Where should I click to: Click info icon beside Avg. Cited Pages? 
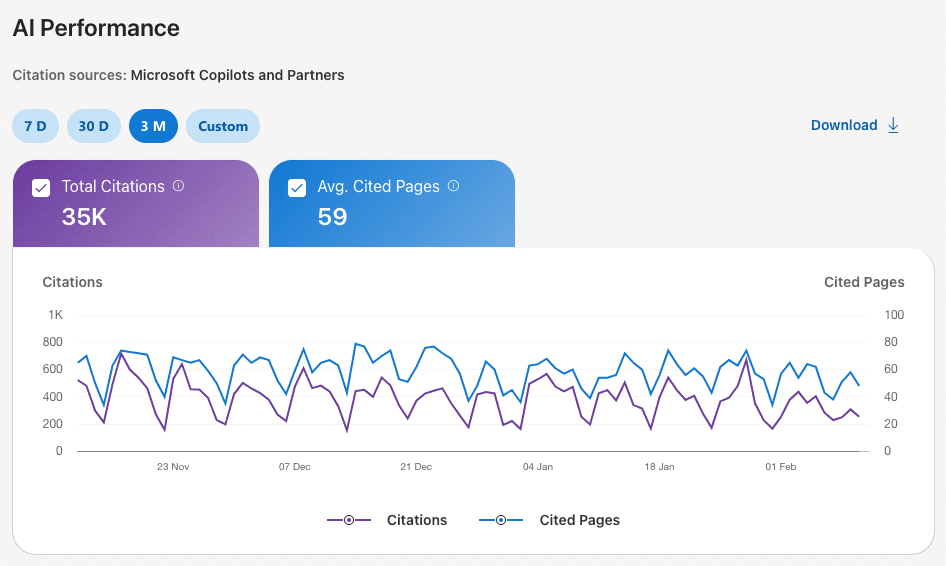[453, 186]
